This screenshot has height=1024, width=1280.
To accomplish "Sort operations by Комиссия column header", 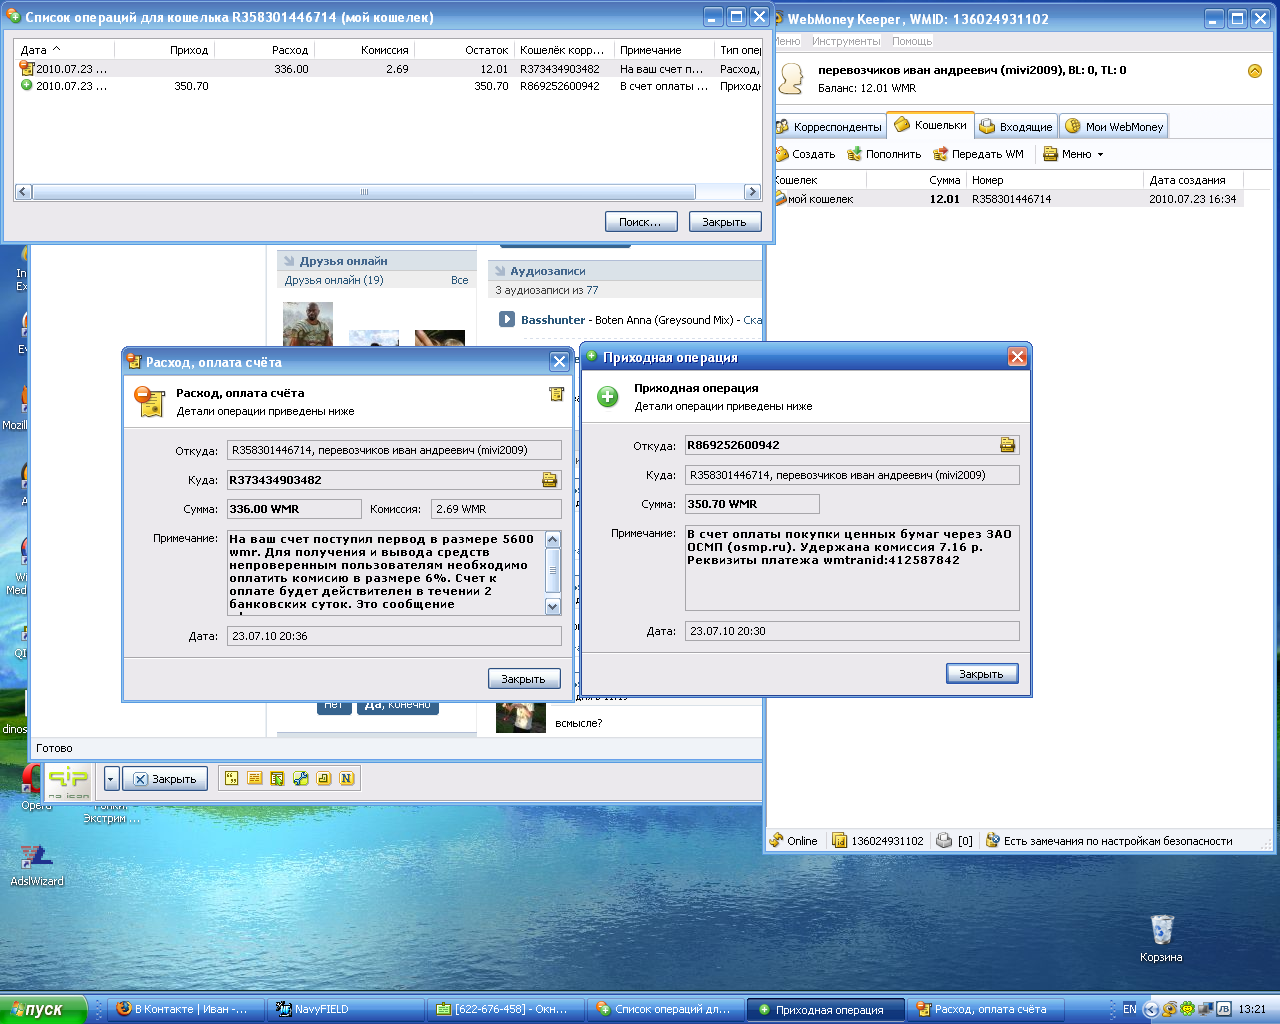I will pos(366,50).
